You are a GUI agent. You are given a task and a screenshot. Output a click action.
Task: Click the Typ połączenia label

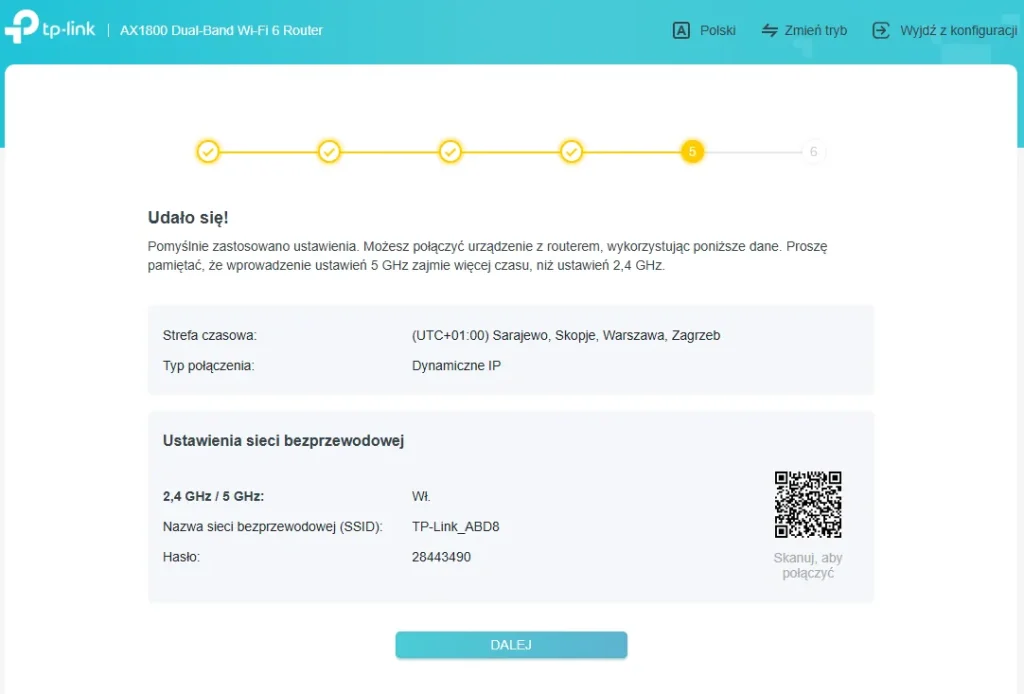tap(208, 366)
